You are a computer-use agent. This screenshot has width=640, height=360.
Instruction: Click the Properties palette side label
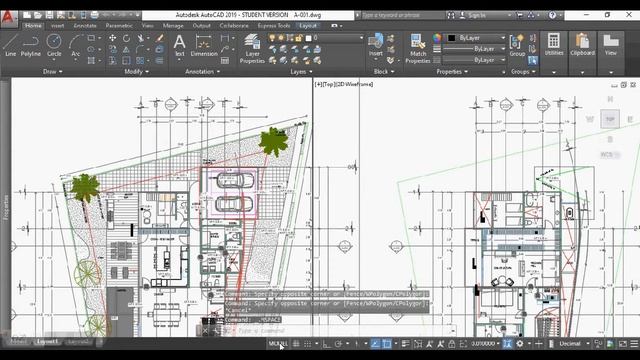click(6, 207)
